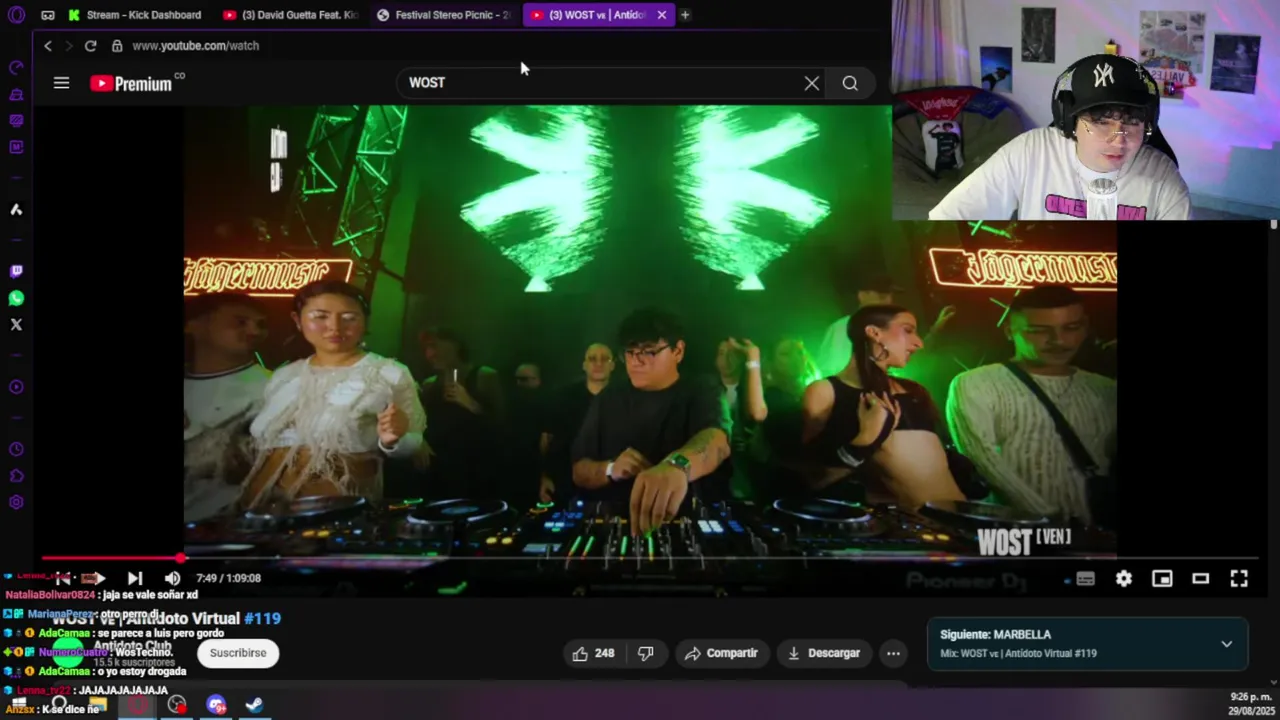Click the Suscribirse button

[x=238, y=653]
